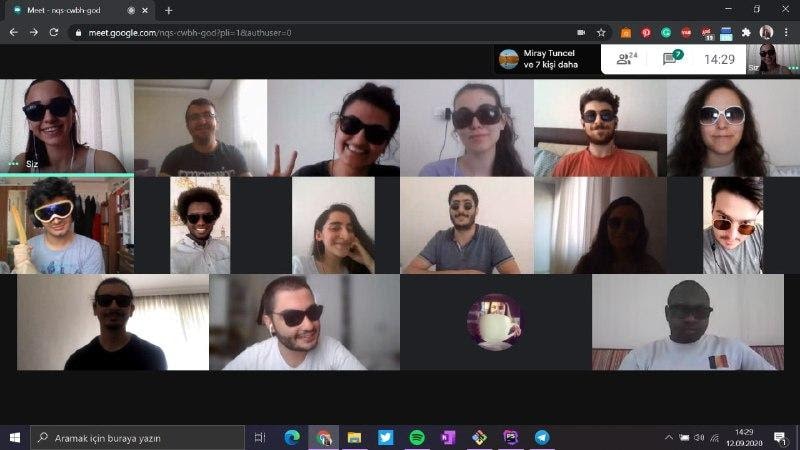Viewport: 800px width, 450px height.
Task: Open the Grammarly extension icon
Action: pos(666,32)
